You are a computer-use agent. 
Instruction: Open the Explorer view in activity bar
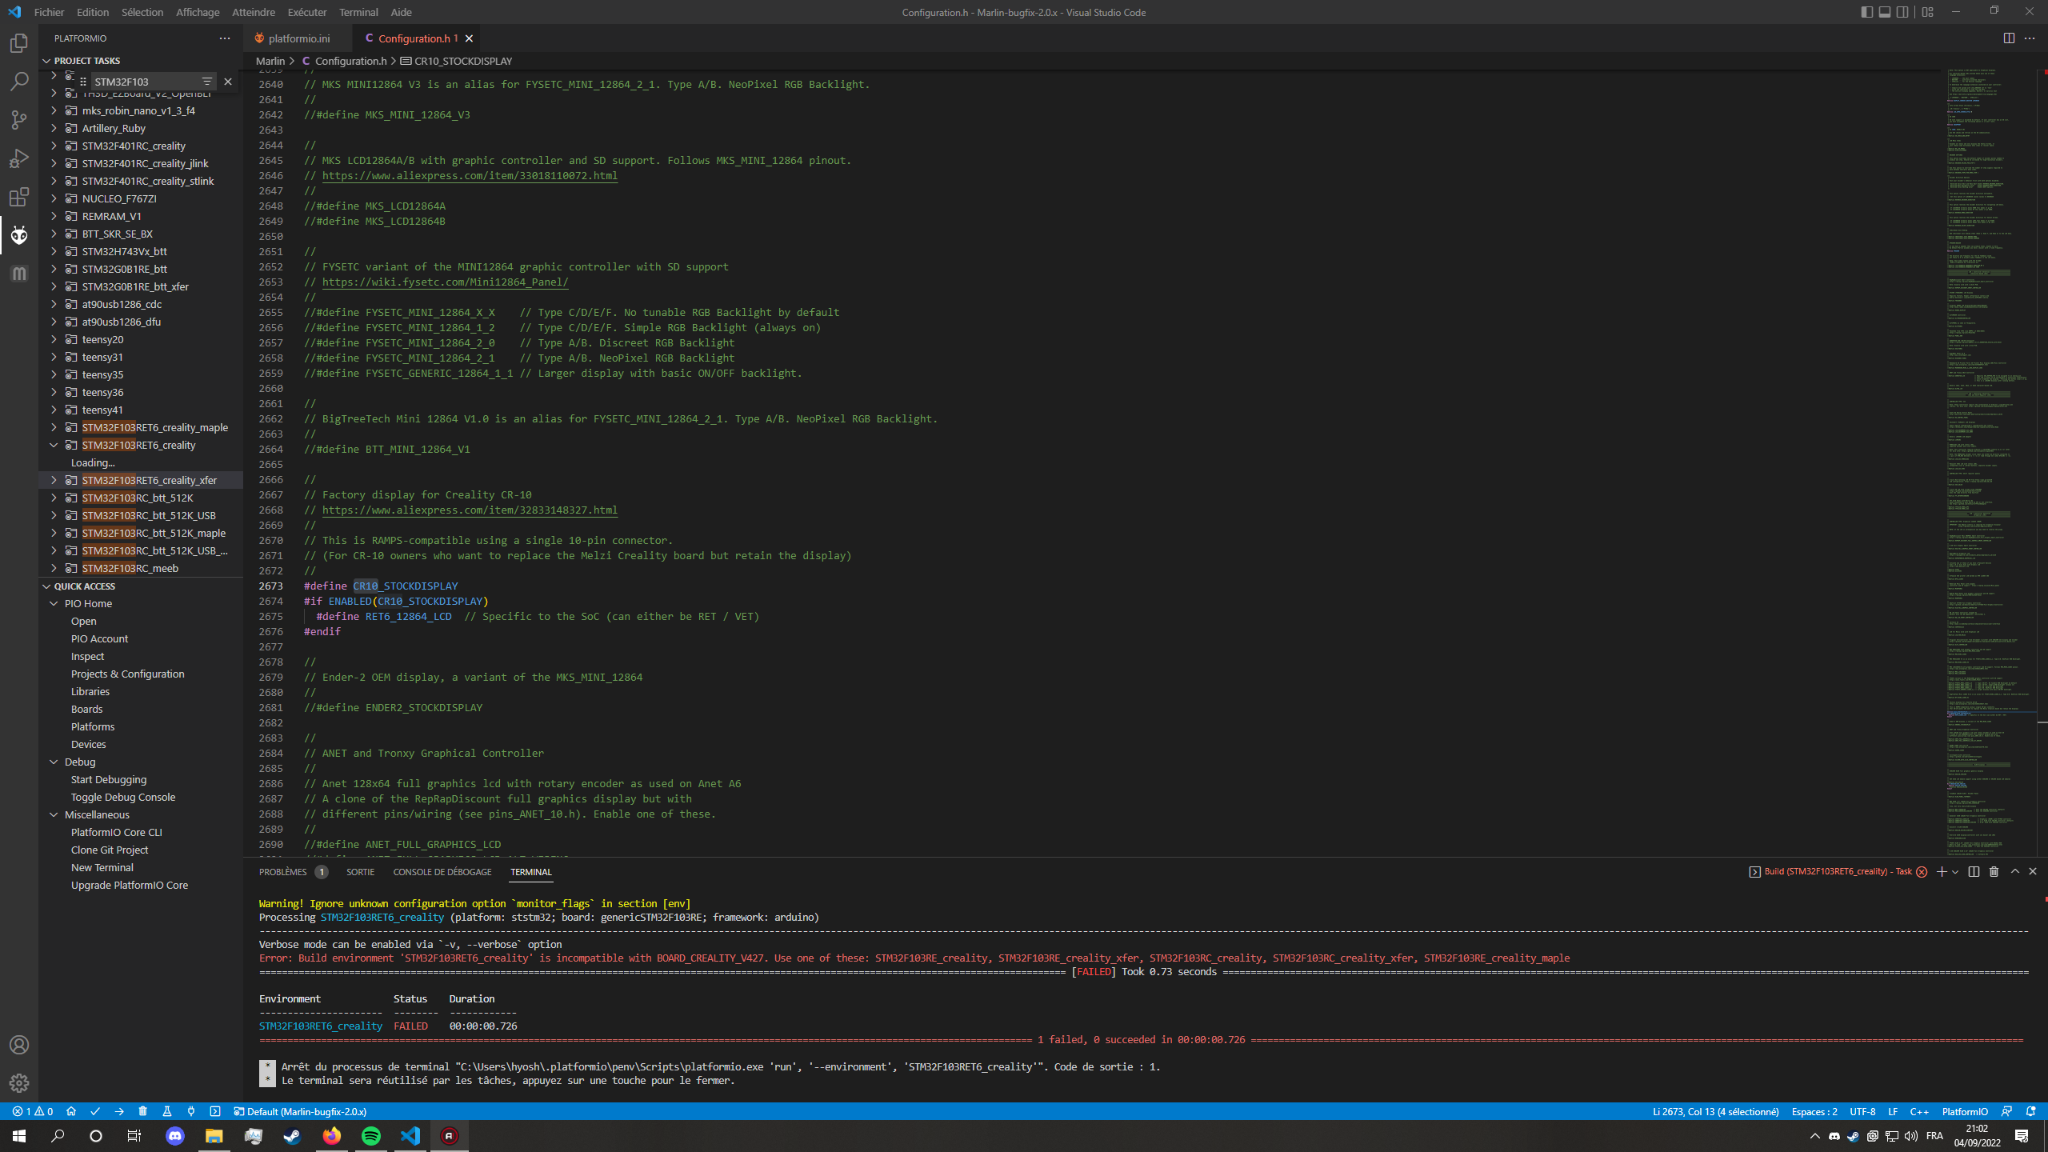pos(19,43)
